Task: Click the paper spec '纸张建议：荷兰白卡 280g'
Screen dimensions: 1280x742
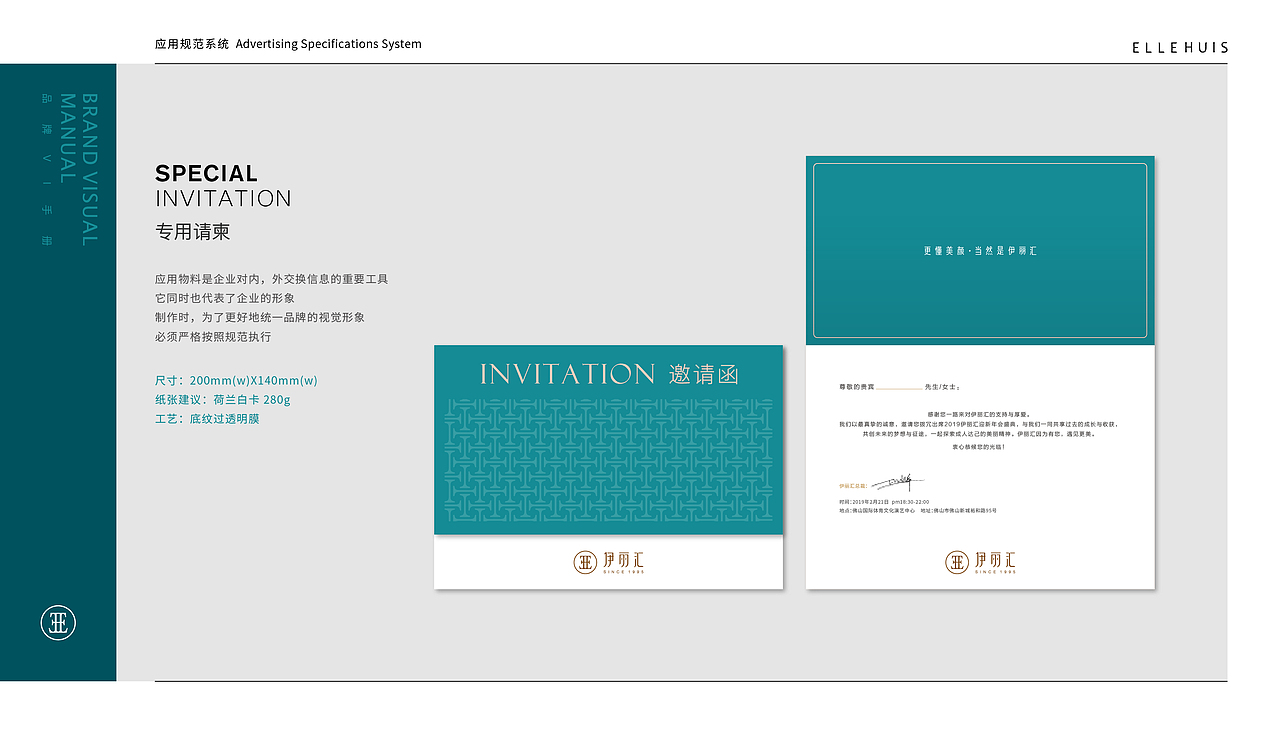Action: (223, 400)
